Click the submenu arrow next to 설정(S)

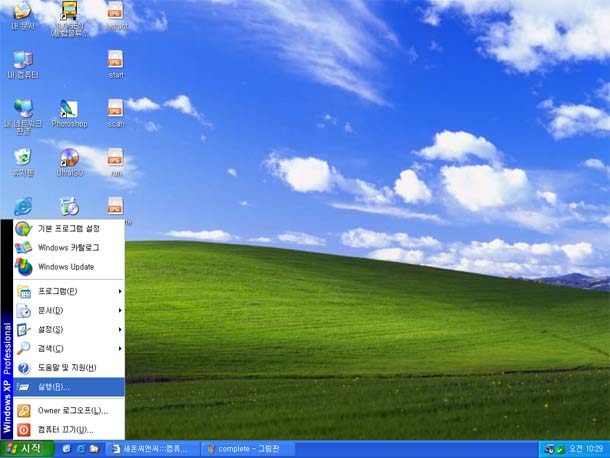point(120,330)
